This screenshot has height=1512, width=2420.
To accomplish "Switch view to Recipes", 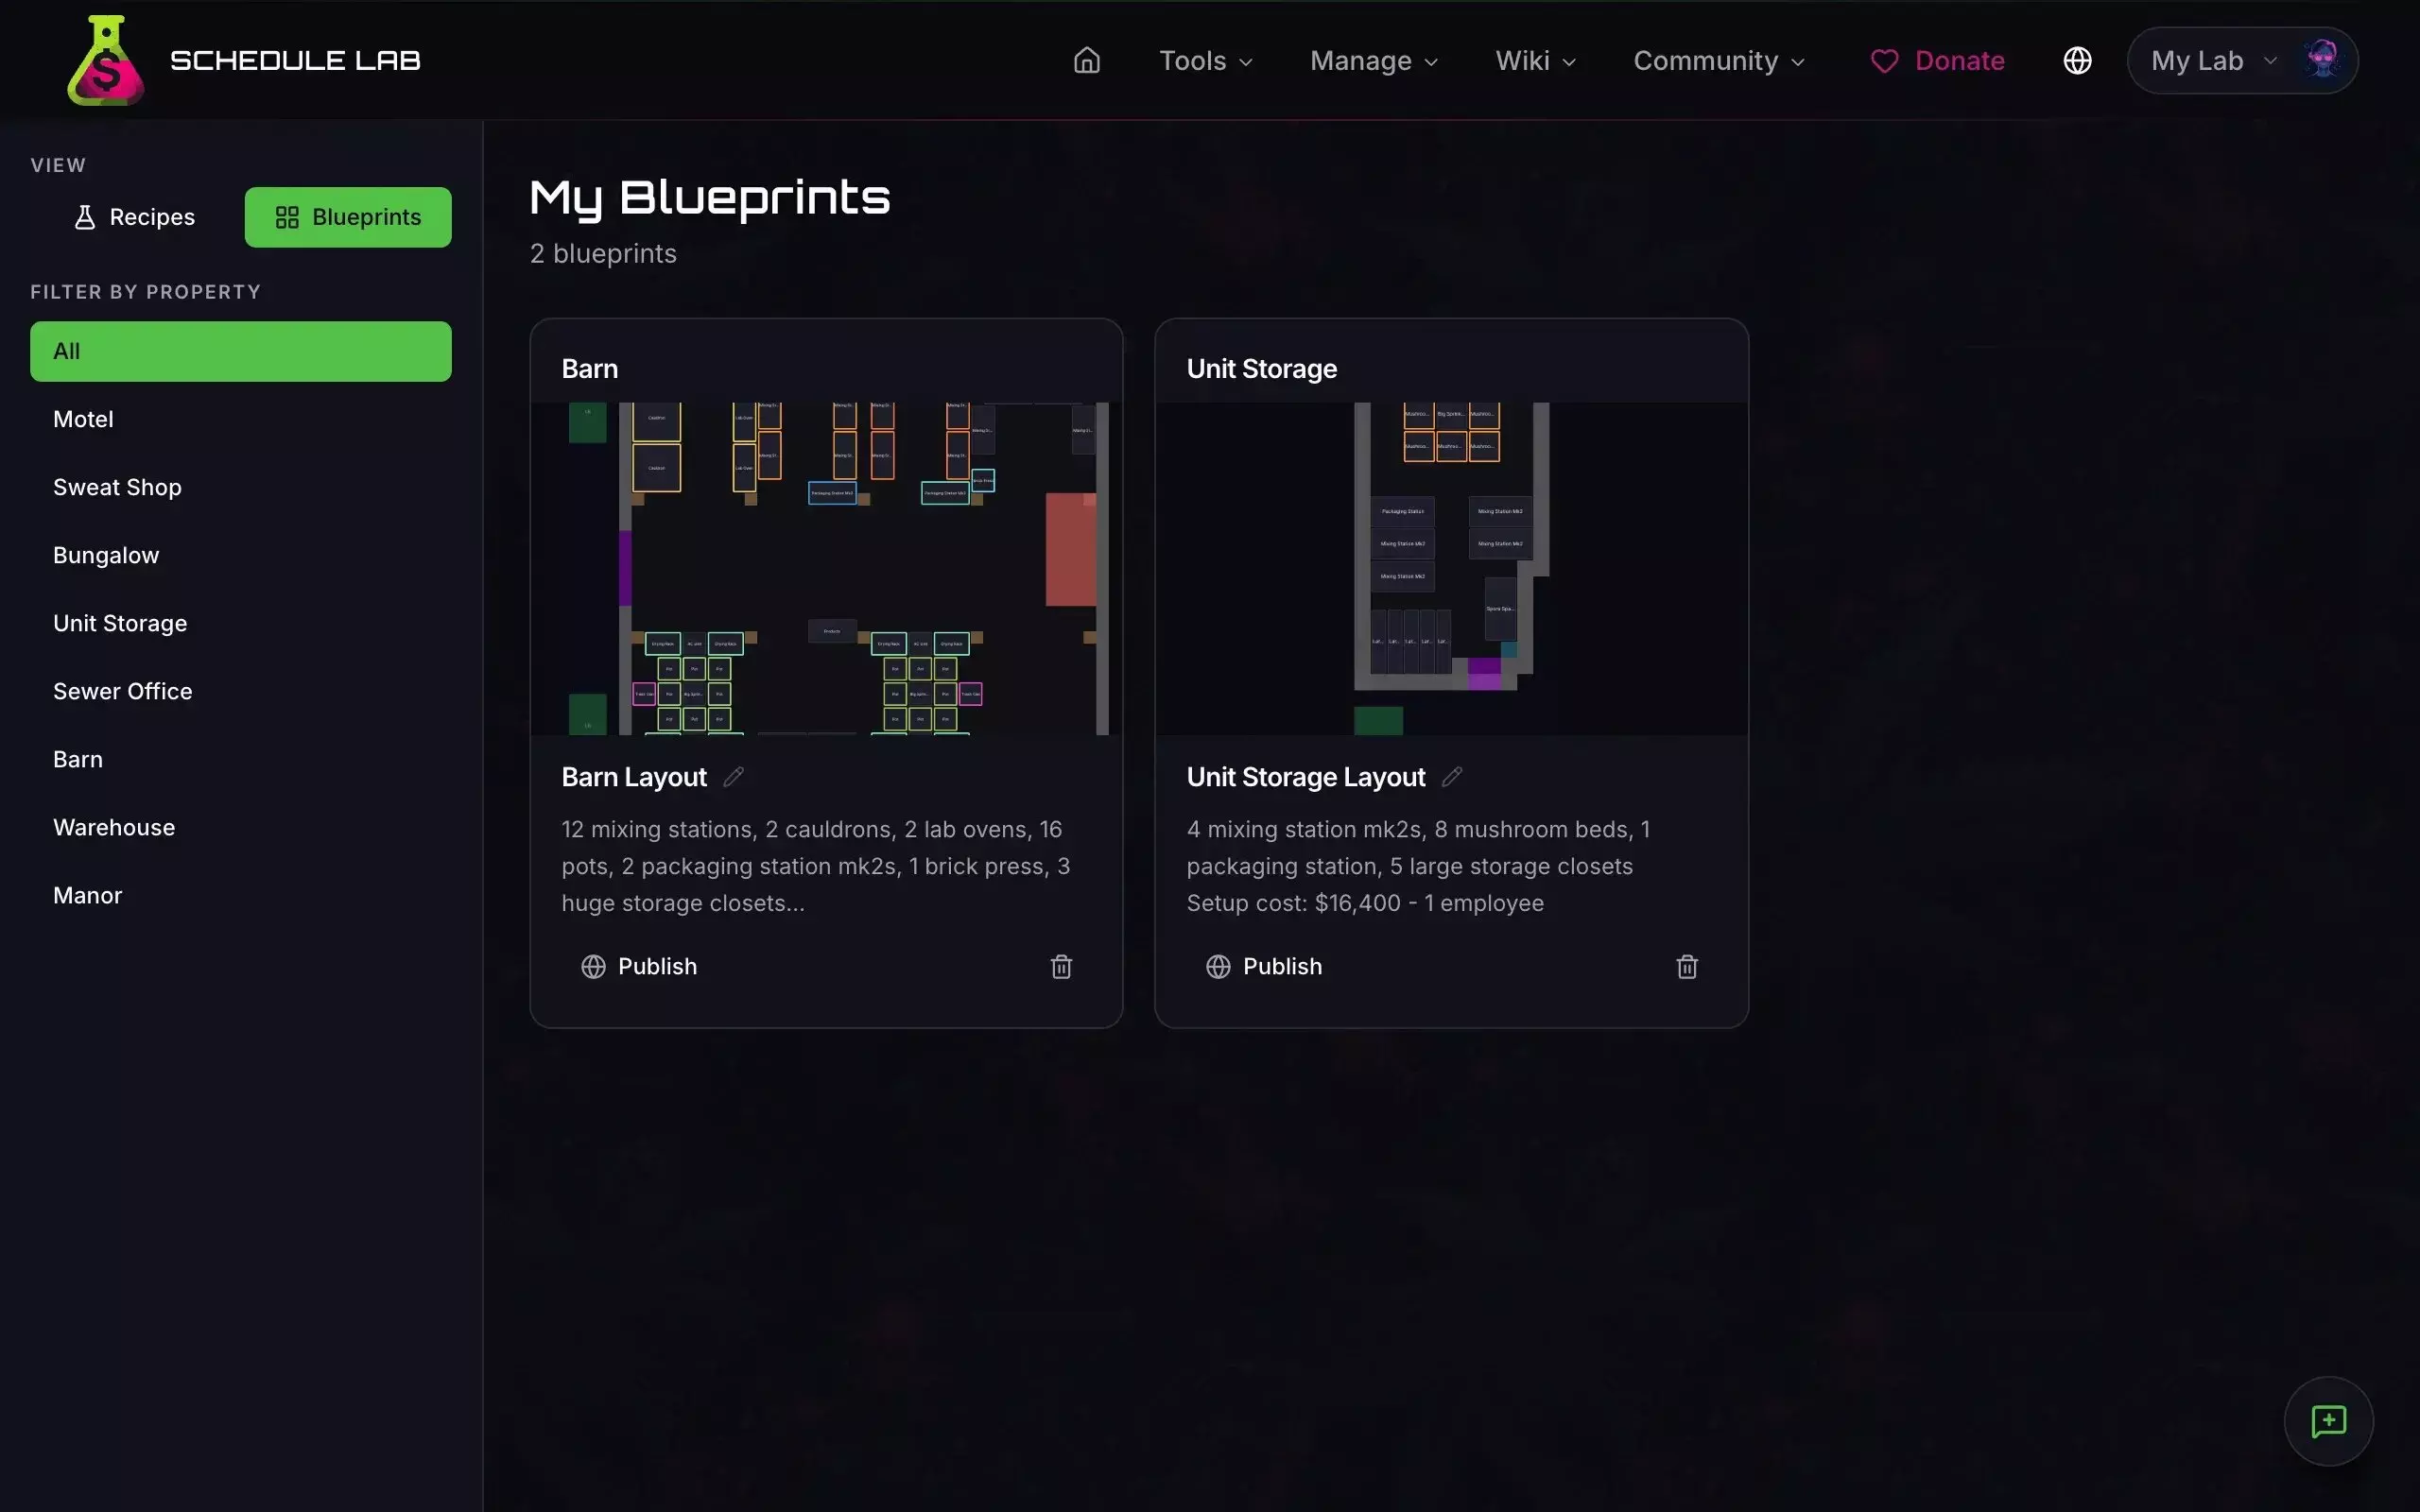I will click(x=134, y=217).
